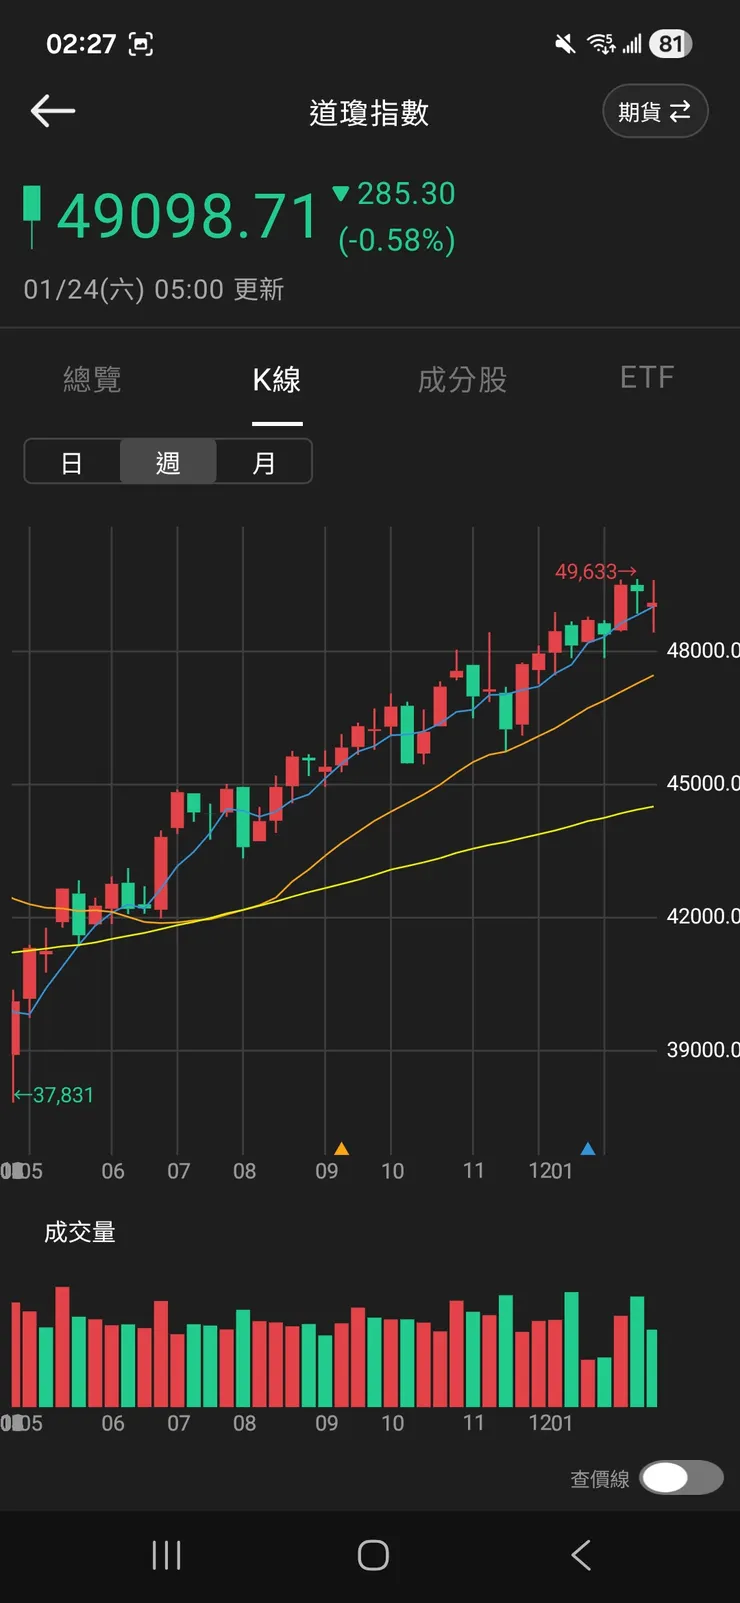
Task: Enable the 查價線 price line toggle
Action: pyautogui.click(x=681, y=1477)
